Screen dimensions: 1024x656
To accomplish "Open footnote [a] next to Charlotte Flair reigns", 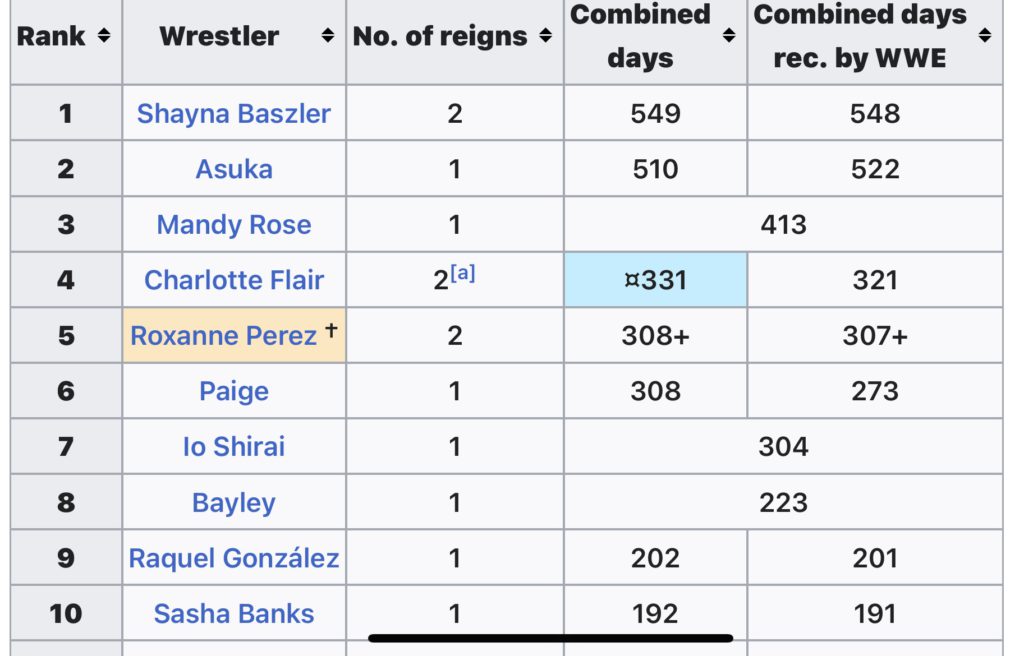I will pos(463,274).
